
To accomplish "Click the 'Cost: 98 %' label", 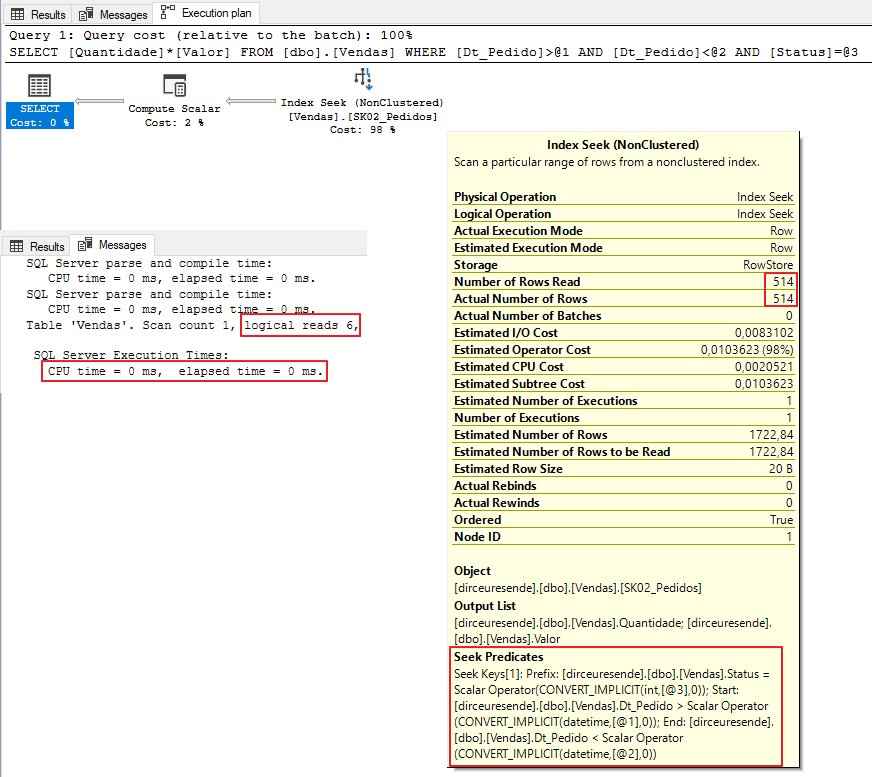I will (362, 130).
